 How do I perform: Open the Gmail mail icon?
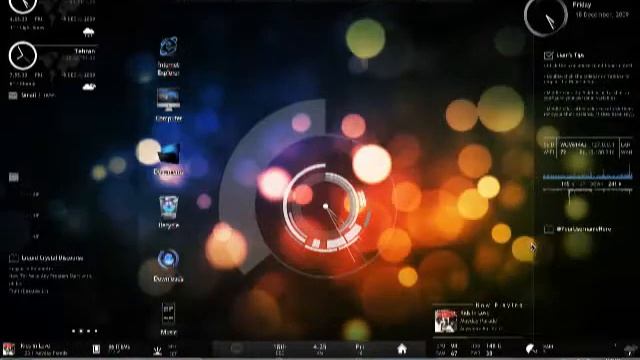pyautogui.click(x=13, y=96)
